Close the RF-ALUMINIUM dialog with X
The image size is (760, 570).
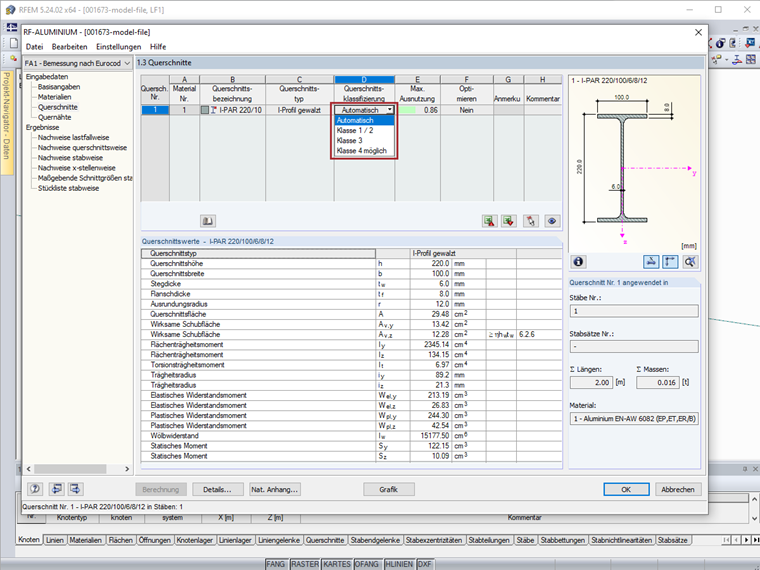(698, 32)
